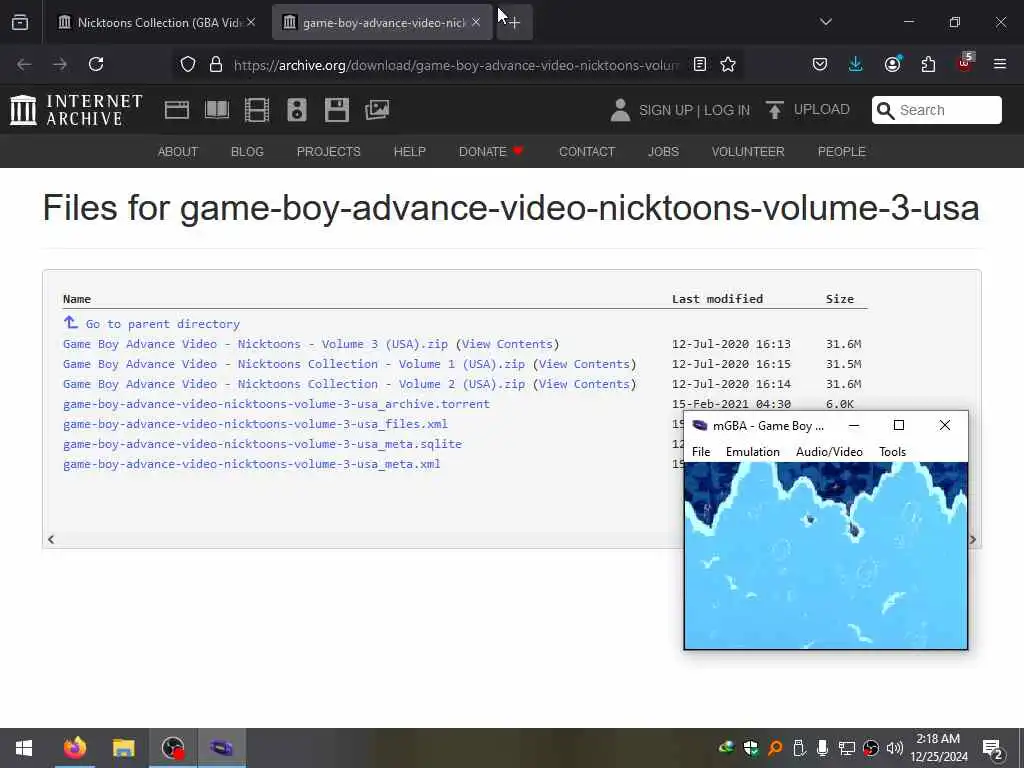Open a new browser tab
The height and width of the screenshot is (768, 1024).
[515, 23]
